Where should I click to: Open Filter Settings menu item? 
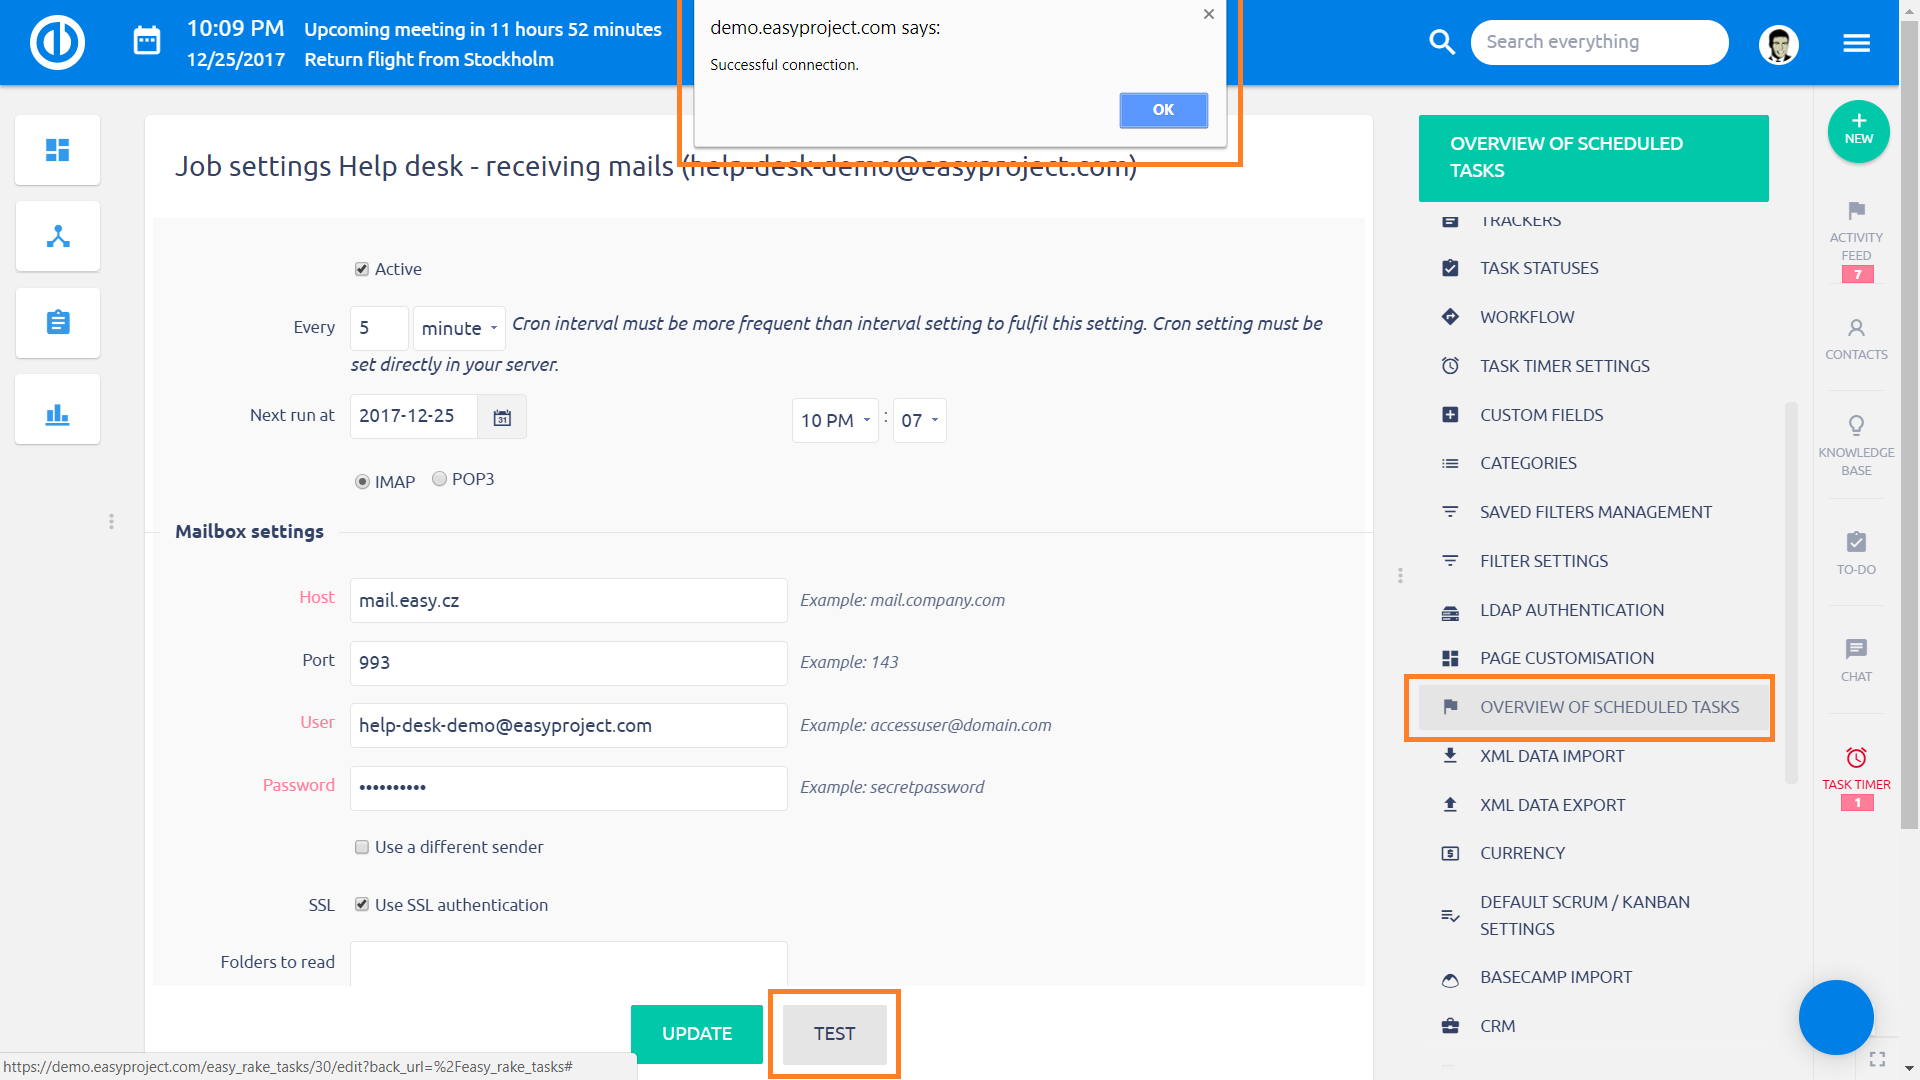1543,561
